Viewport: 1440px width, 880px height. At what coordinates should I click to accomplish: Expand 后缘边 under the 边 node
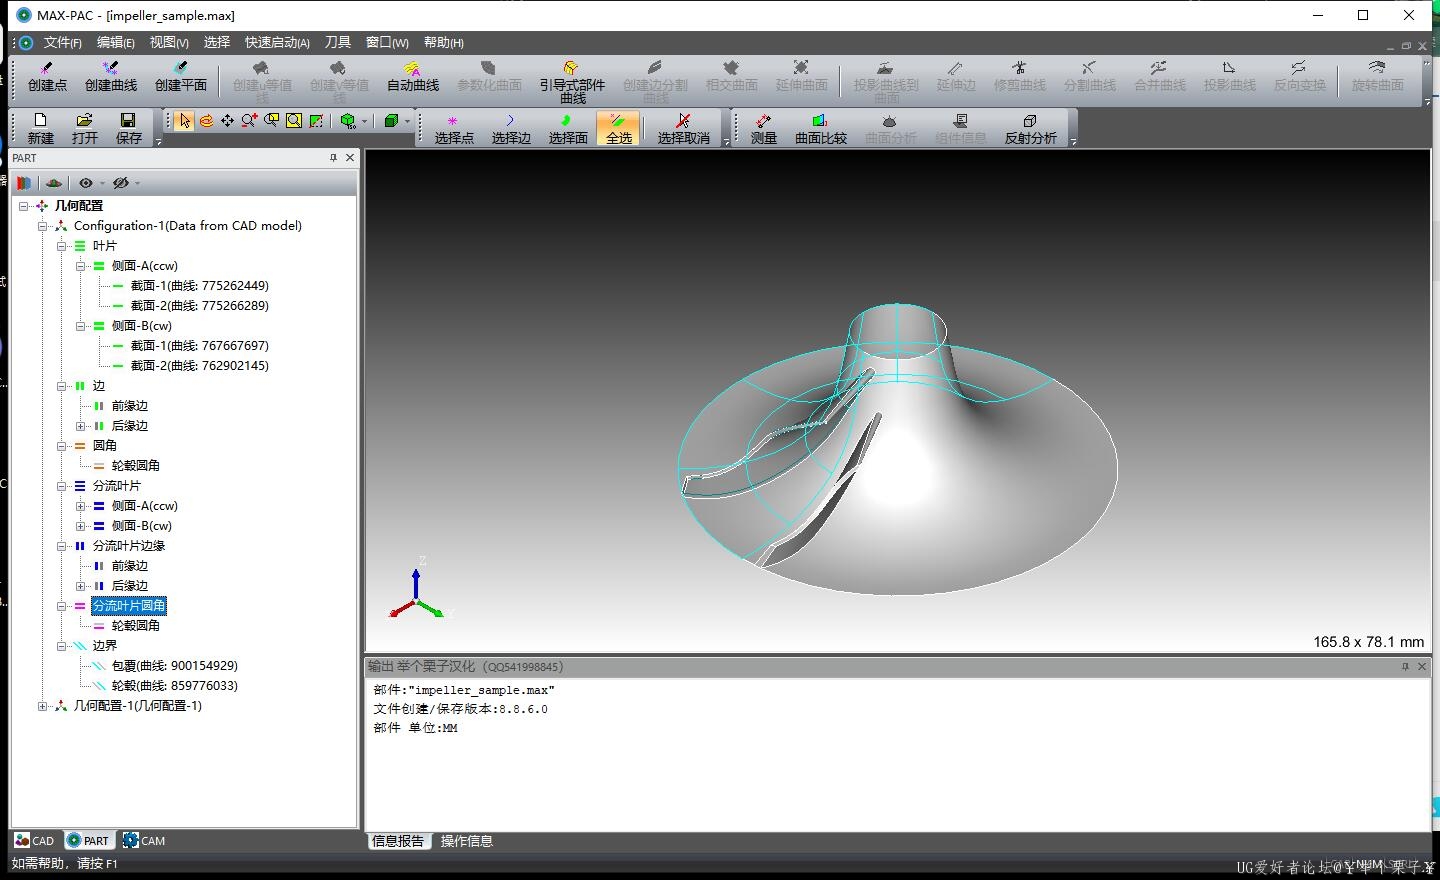tap(81, 426)
